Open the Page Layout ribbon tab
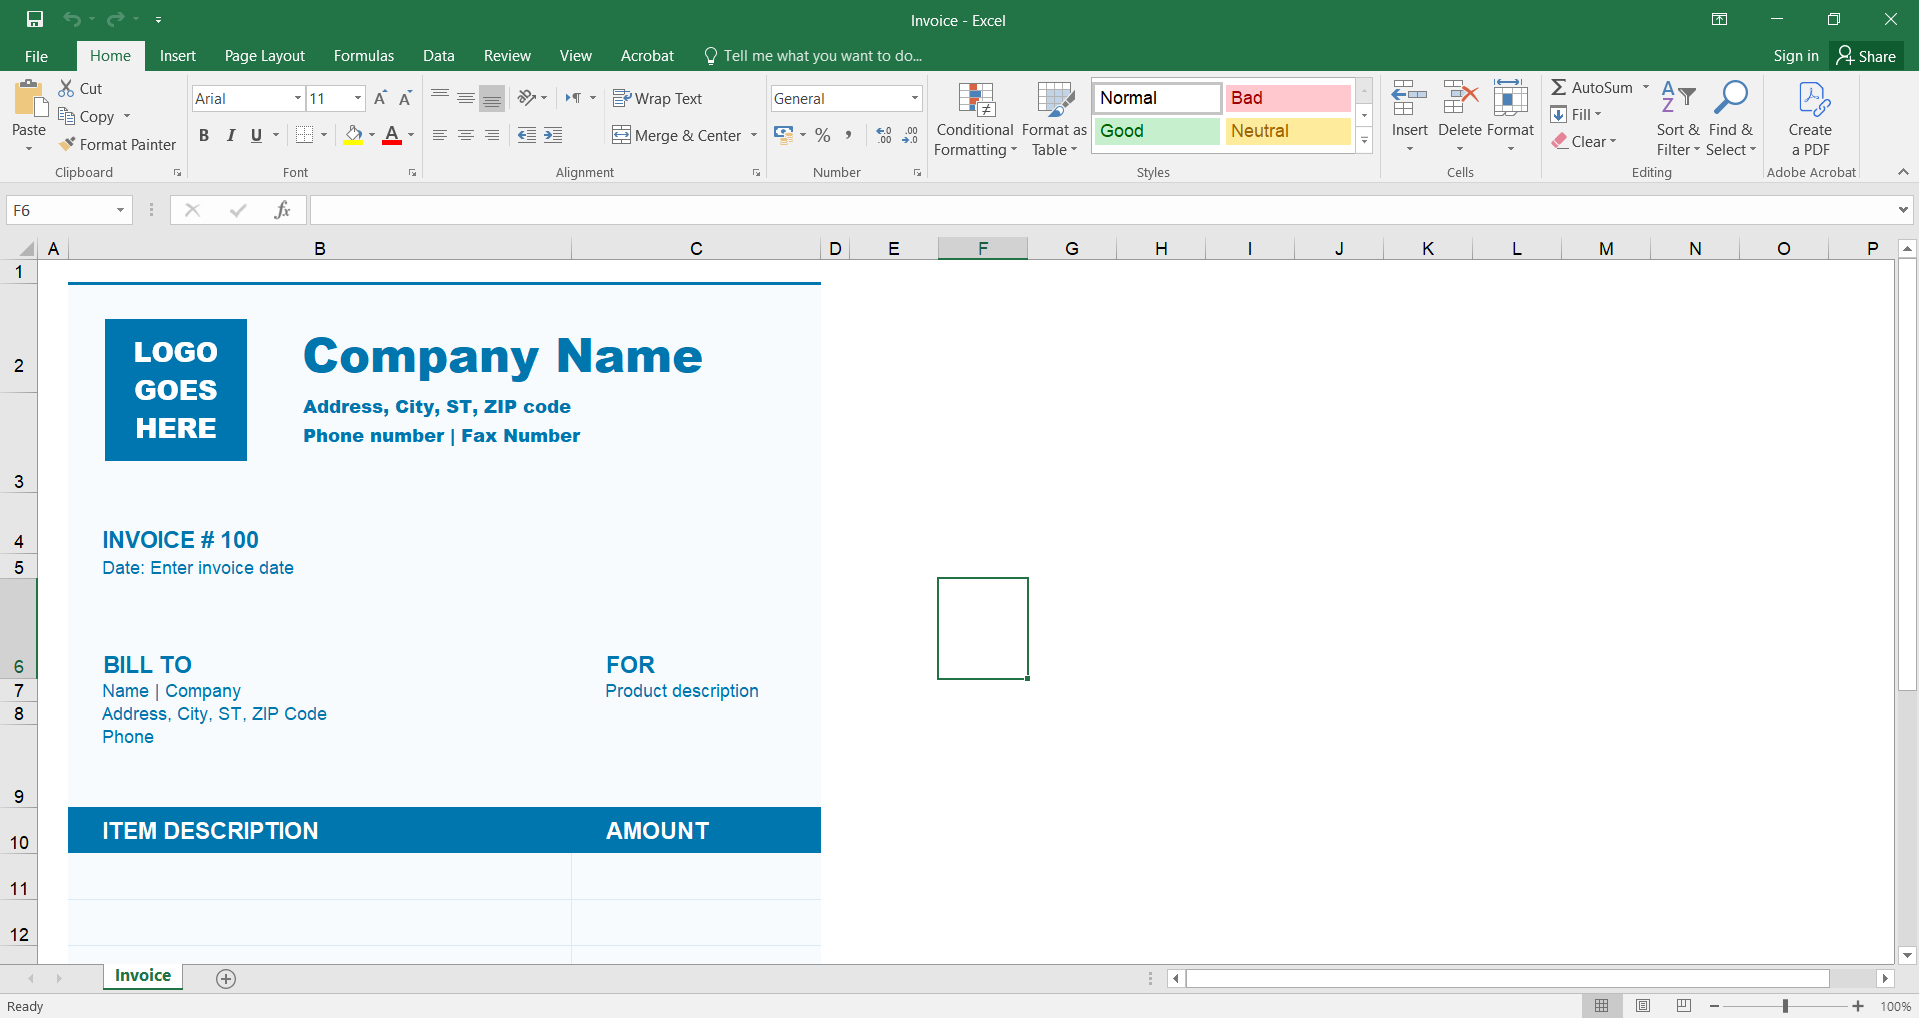 (264, 56)
